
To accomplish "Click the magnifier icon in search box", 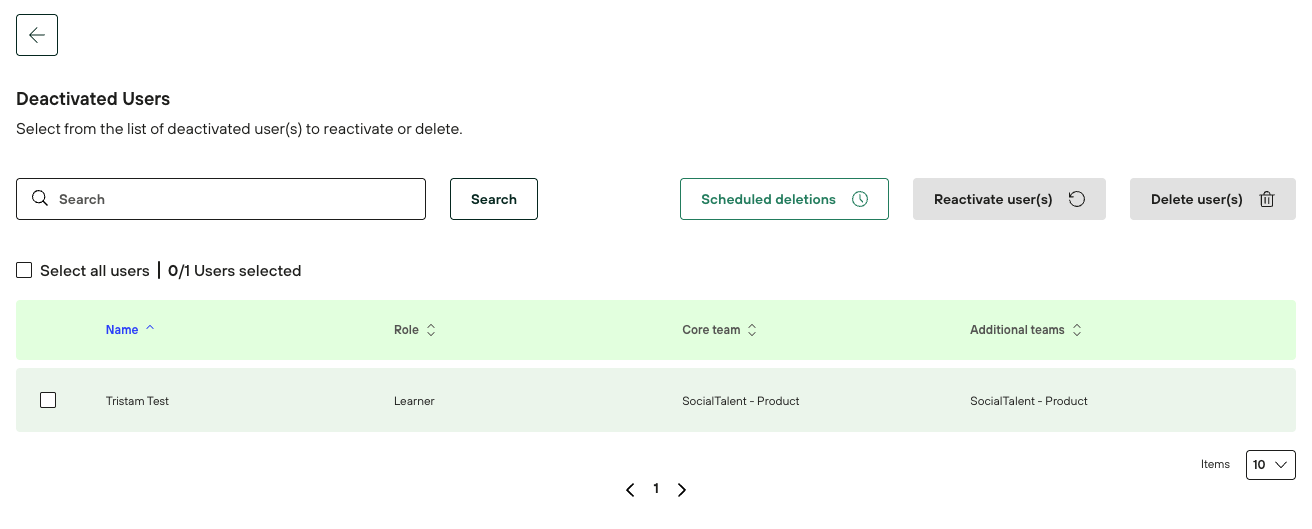I will coord(40,199).
